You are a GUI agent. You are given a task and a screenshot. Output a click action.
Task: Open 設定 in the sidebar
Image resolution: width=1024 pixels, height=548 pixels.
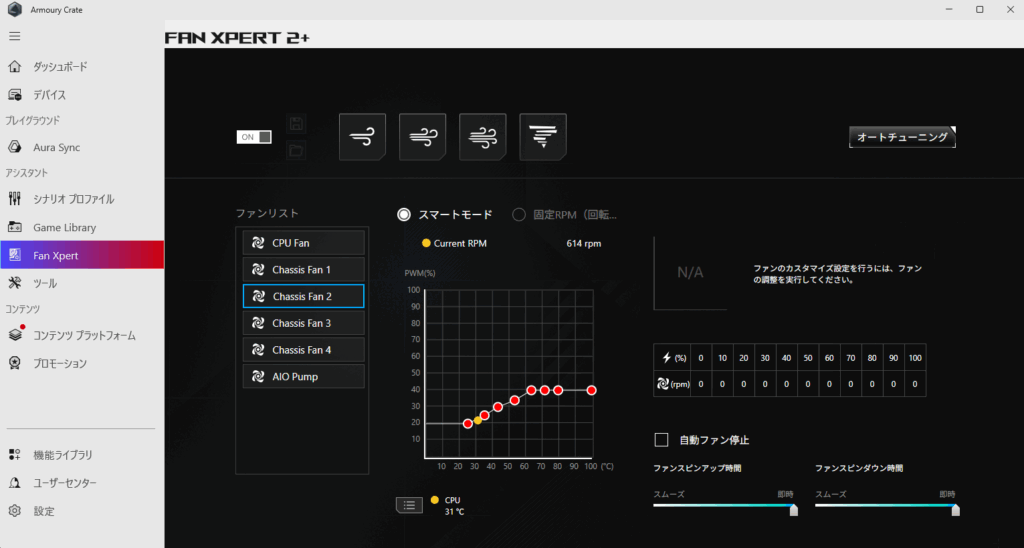coord(82,511)
